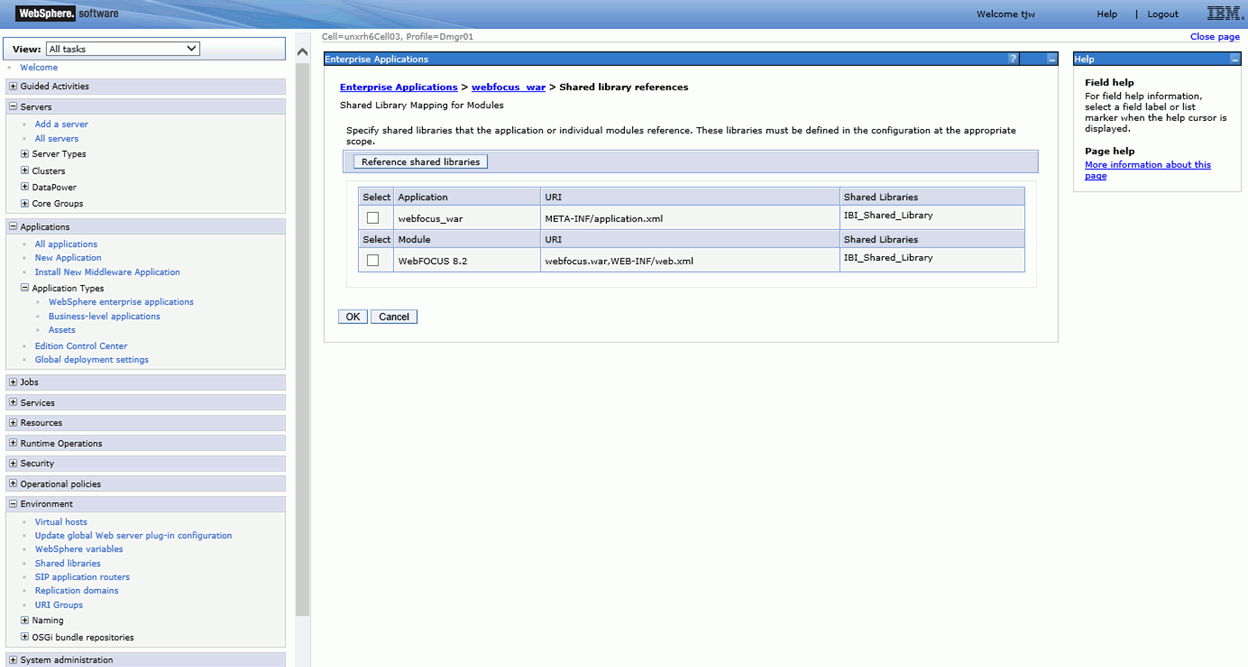Open Edition Control Center link
1248x667 pixels.
(x=81, y=346)
